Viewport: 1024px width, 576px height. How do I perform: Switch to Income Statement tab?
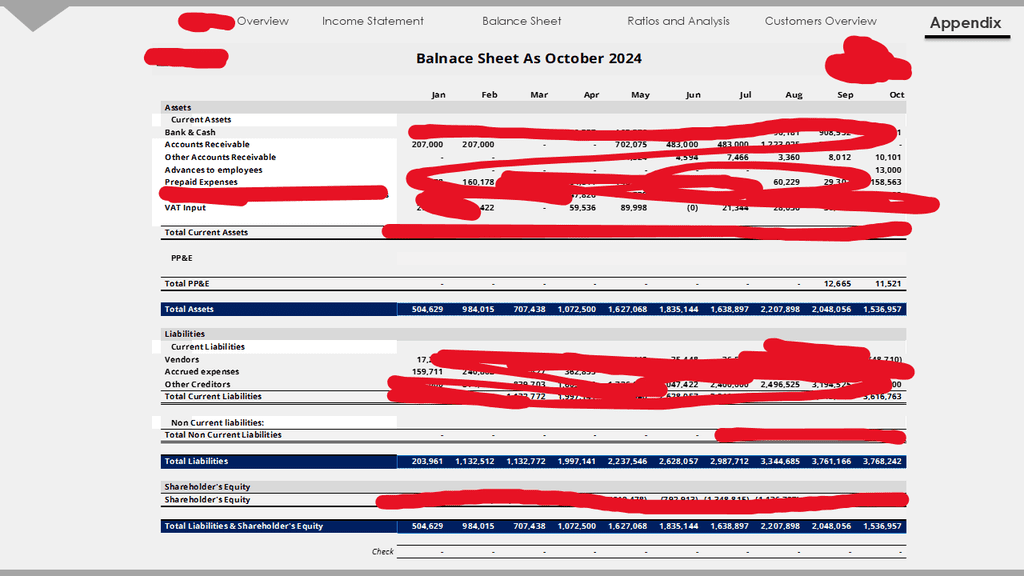[x=372, y=21]
